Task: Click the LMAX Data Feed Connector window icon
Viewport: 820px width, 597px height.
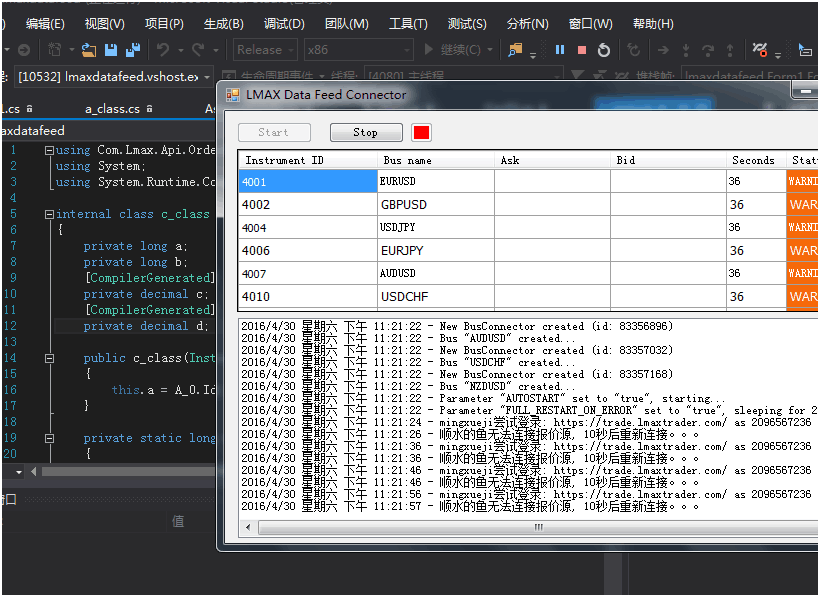Action: 232,95
